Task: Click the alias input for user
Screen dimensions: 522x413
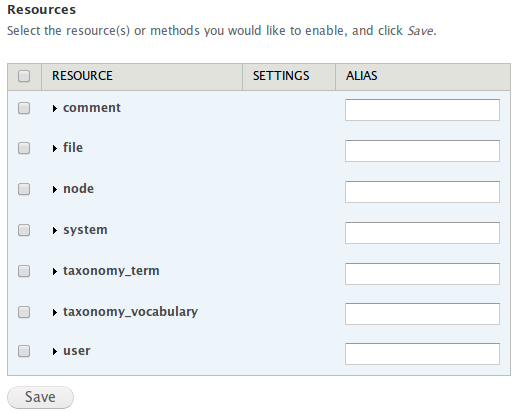Action: tap(422, 354)
